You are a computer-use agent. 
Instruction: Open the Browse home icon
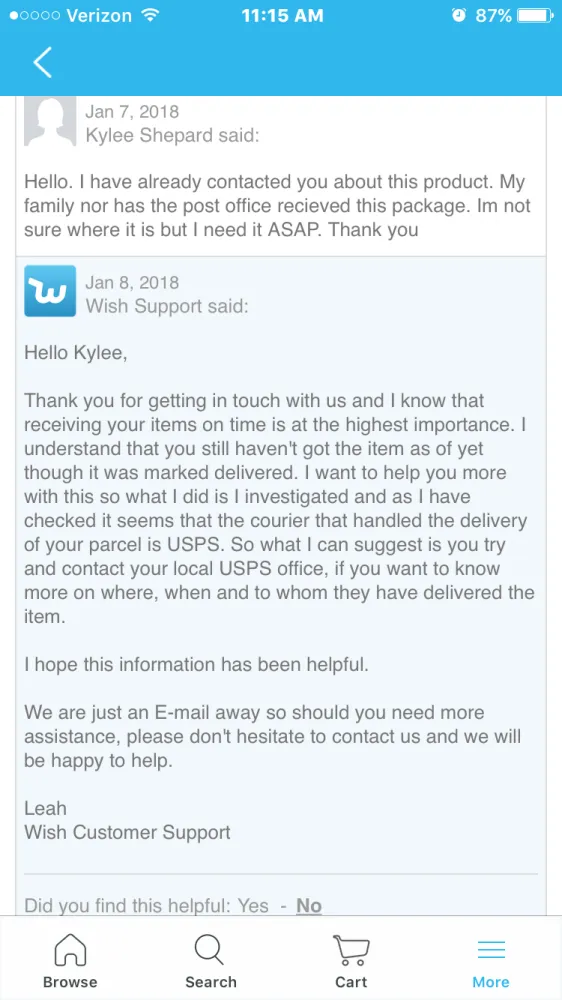[70, 950]
